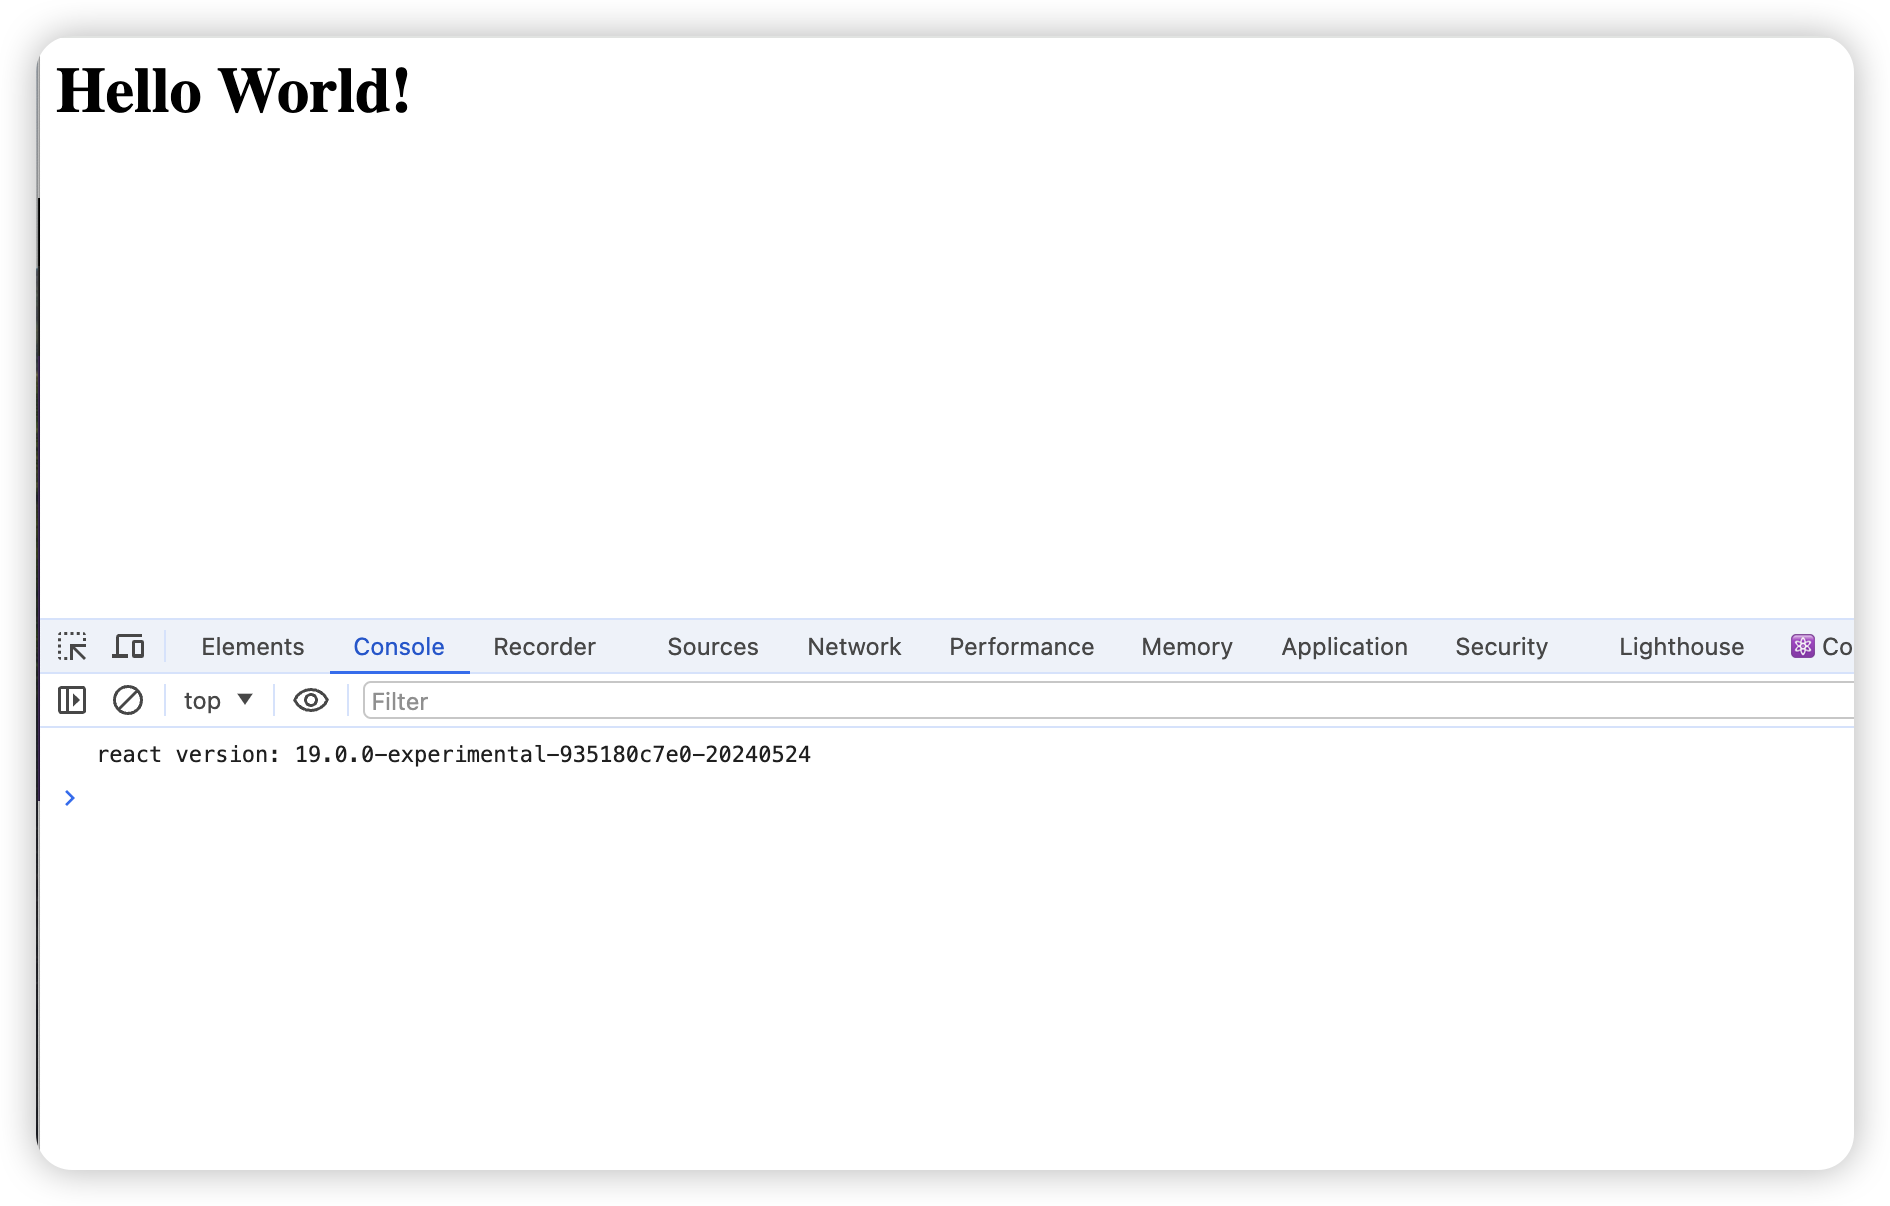Image resolution: width=1890 pixels, height=1206 pixels.
Task: Open the Recorder tab
Action: [x=544, y=647]
